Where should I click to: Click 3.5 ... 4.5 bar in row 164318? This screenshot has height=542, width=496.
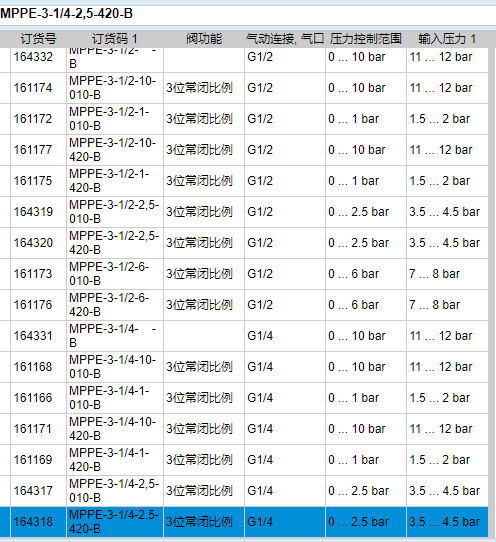tap(445, 522)
